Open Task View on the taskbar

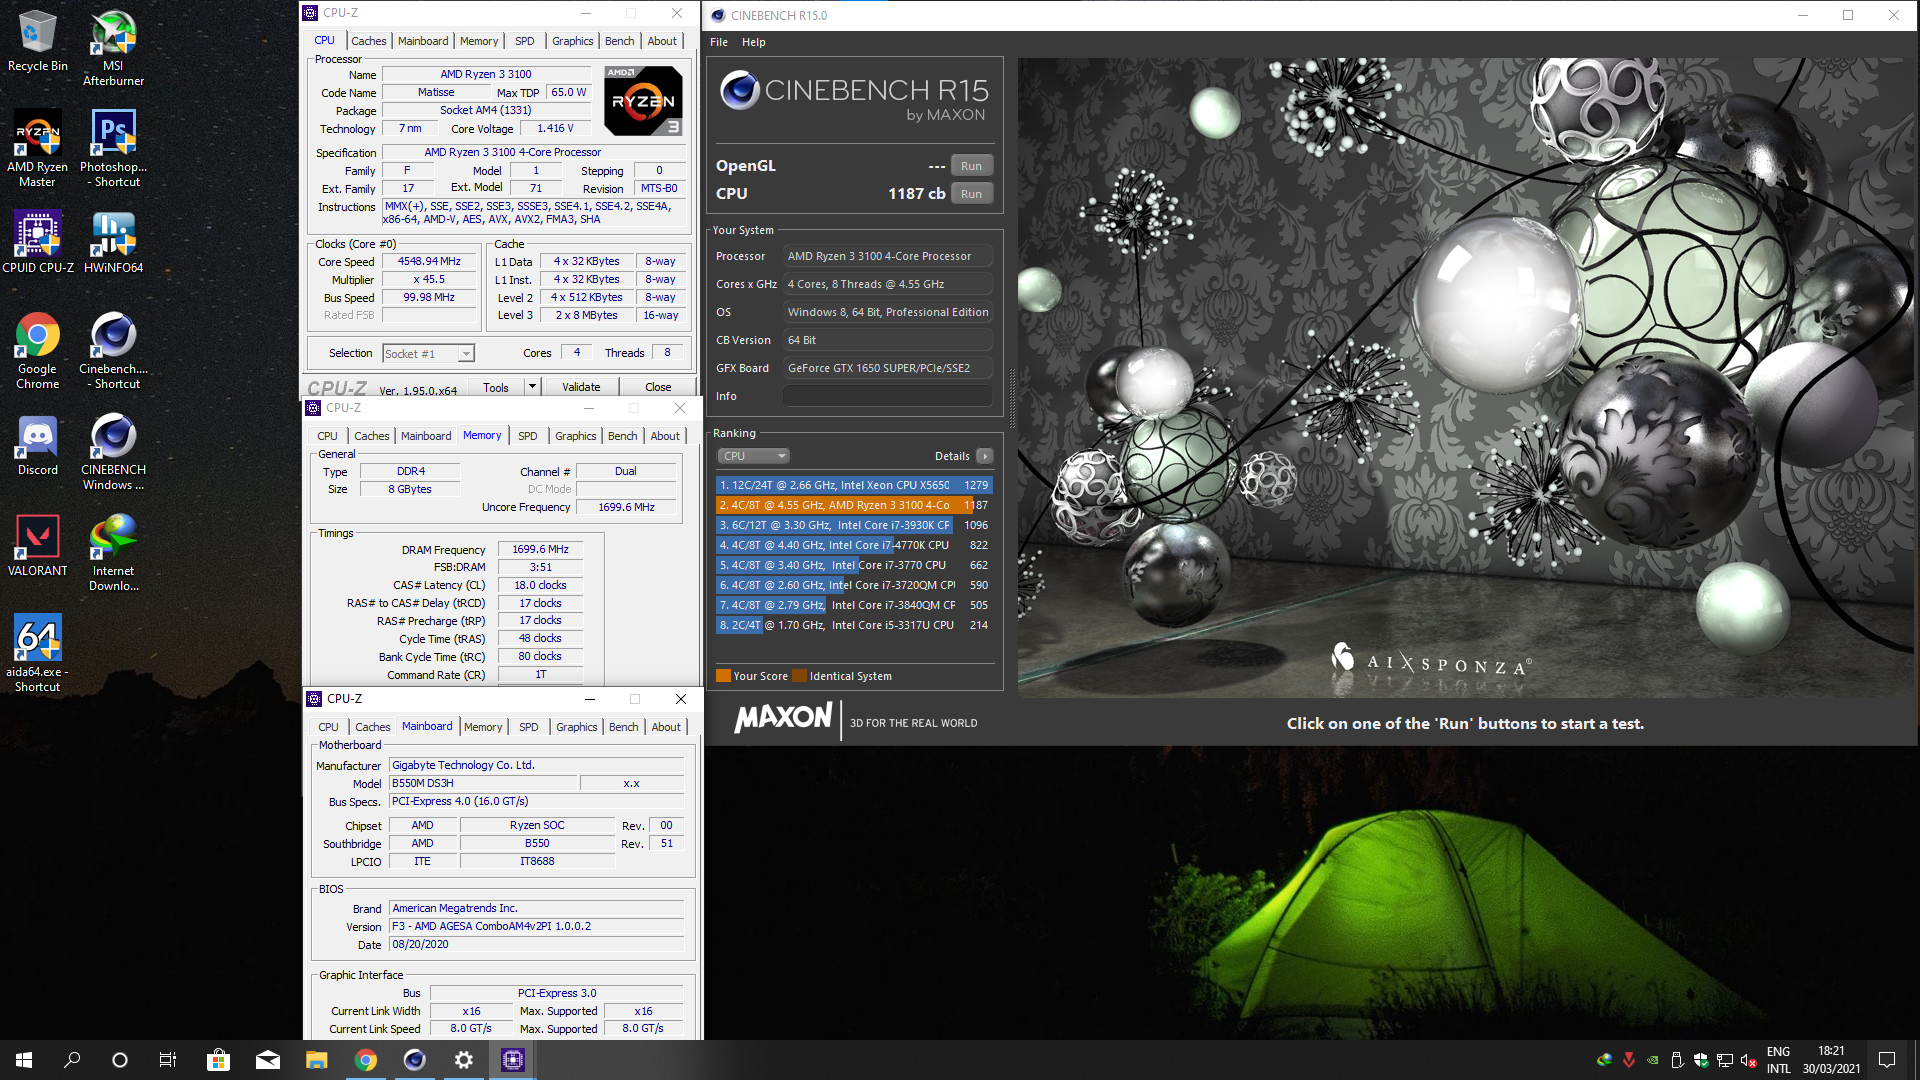(x=168, y=1060)
